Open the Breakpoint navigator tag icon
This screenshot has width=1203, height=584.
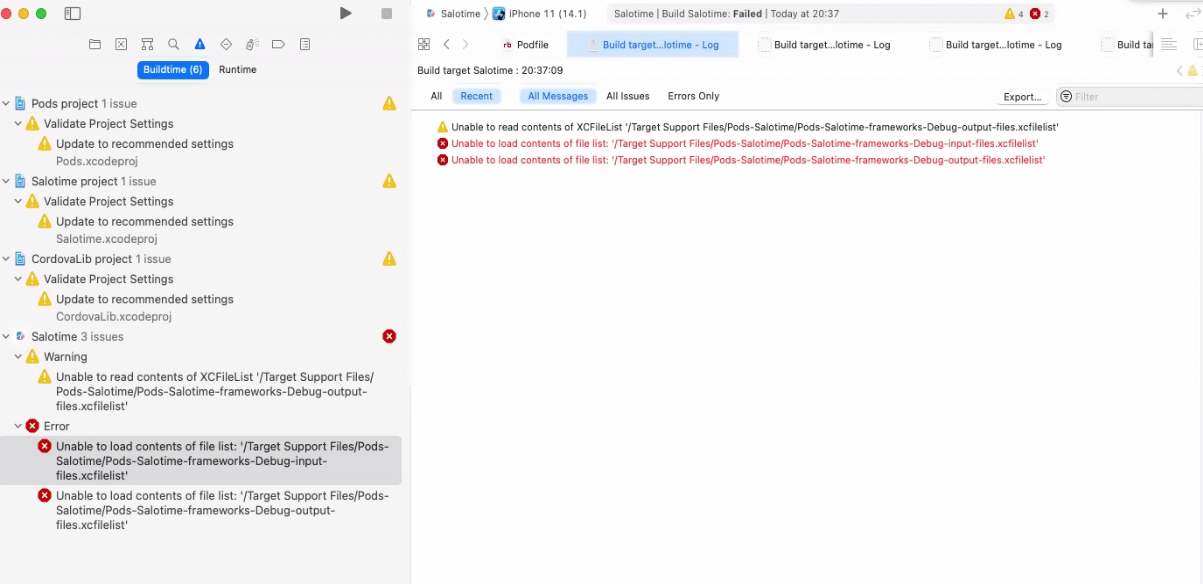(279, 44)
